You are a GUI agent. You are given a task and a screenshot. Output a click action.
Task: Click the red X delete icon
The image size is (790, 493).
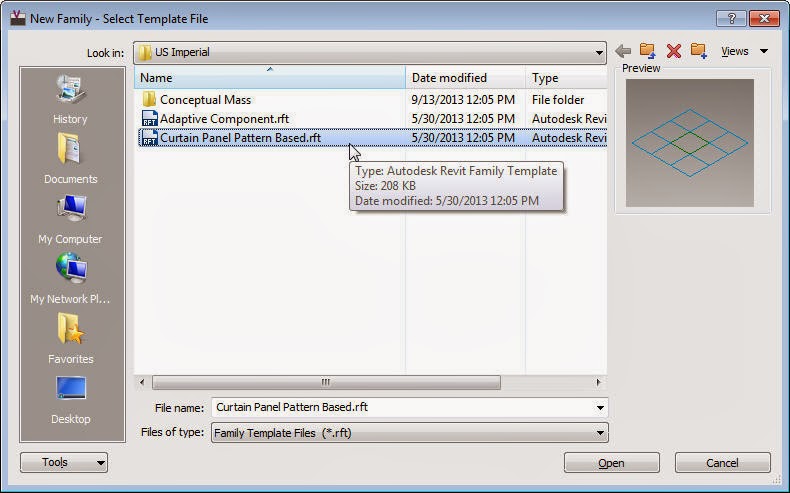click(x=674, y=51)
